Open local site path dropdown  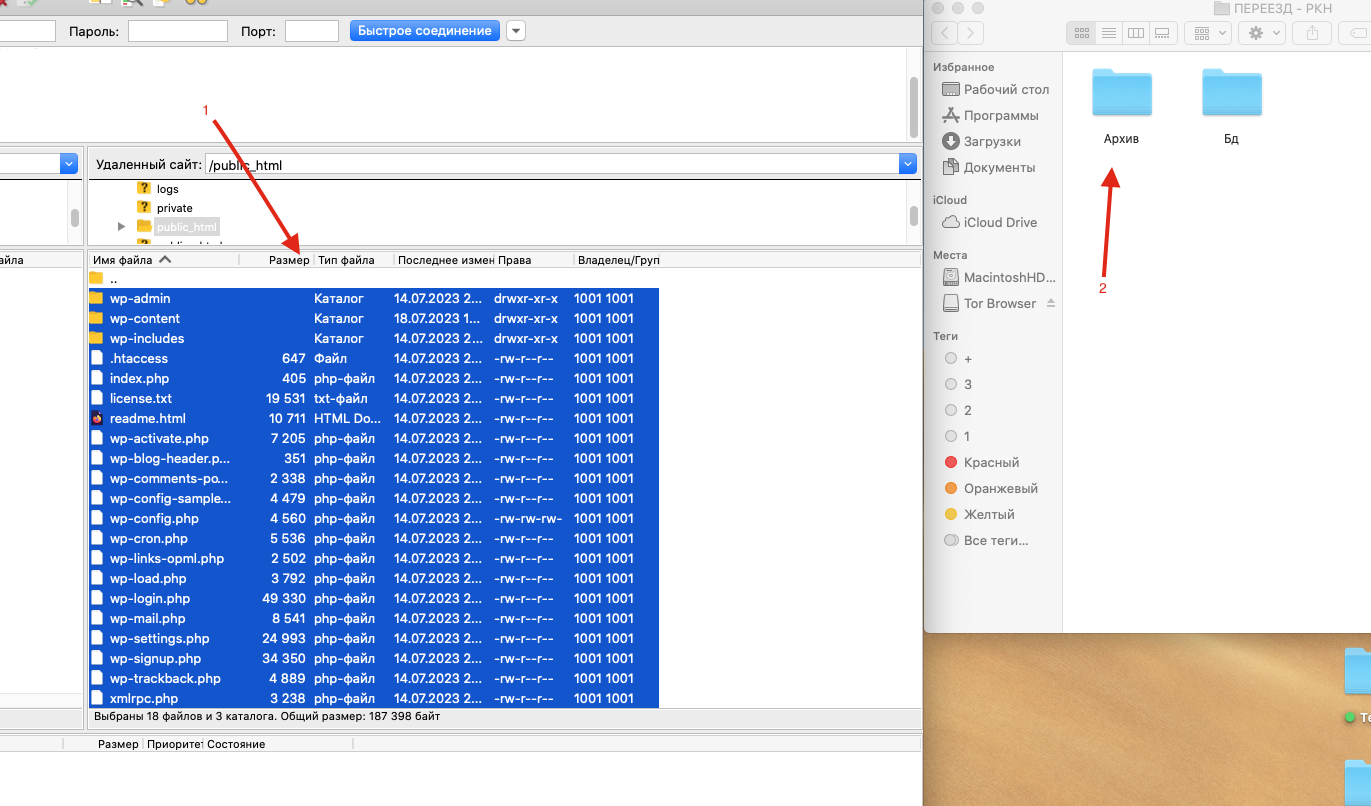69,164
